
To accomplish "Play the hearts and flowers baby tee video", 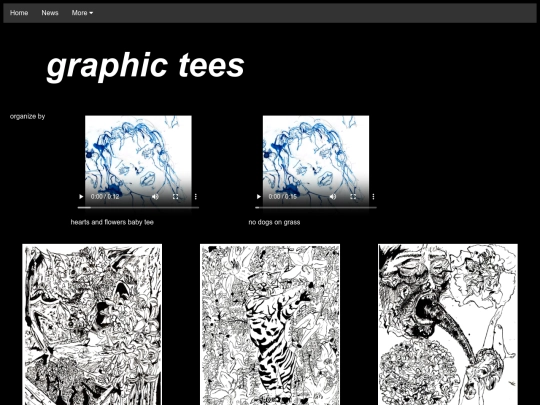I will [x=81, y=197].
